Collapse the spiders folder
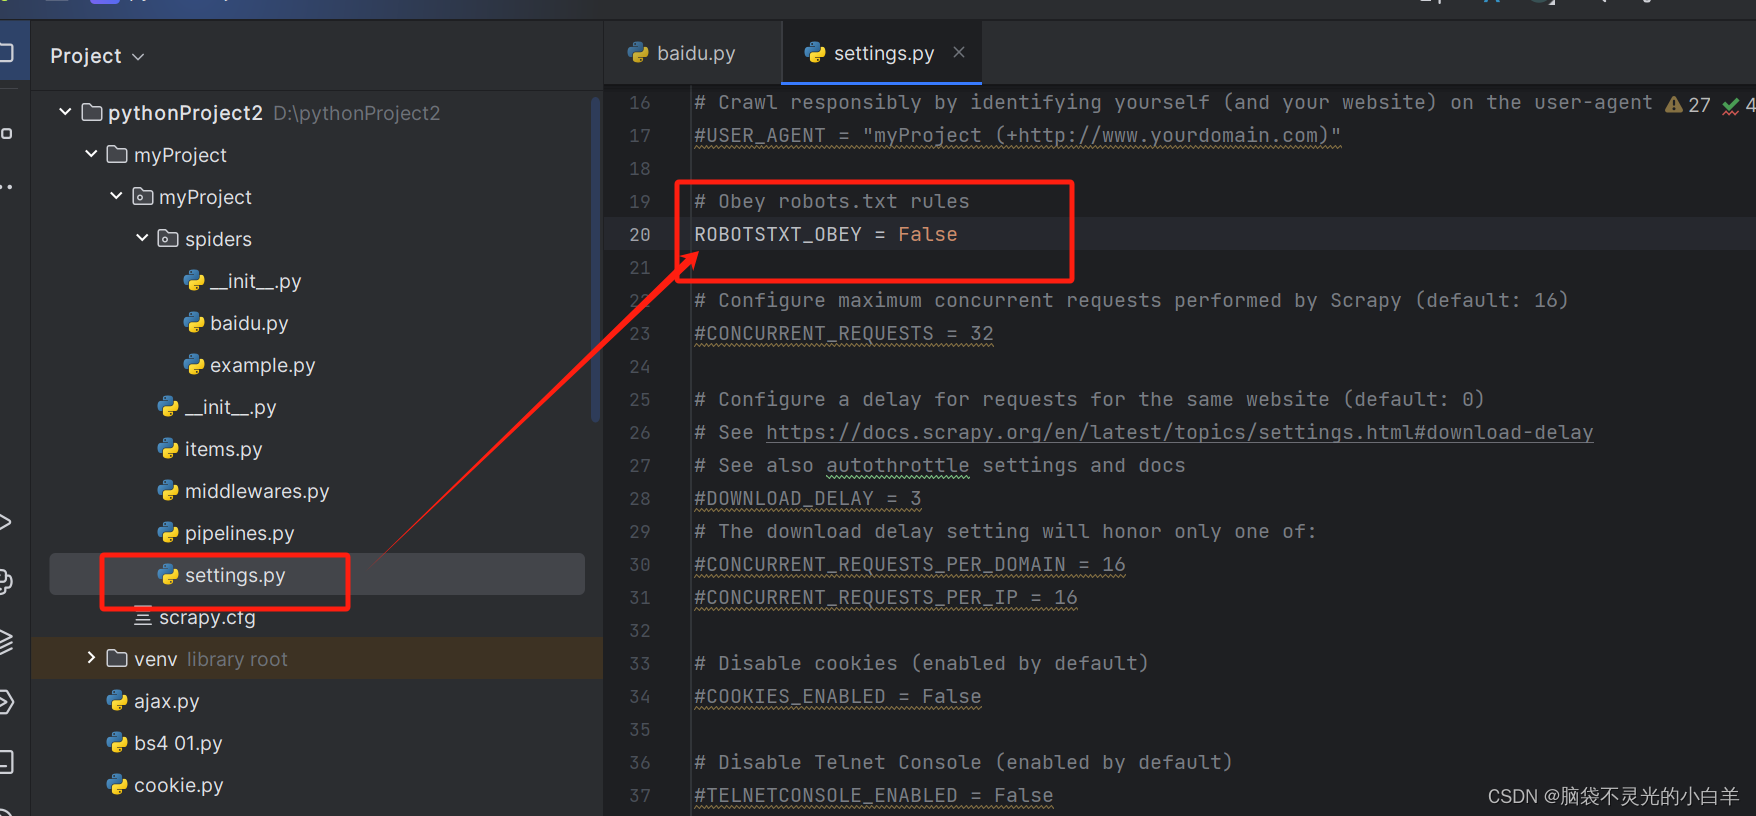 142,238
